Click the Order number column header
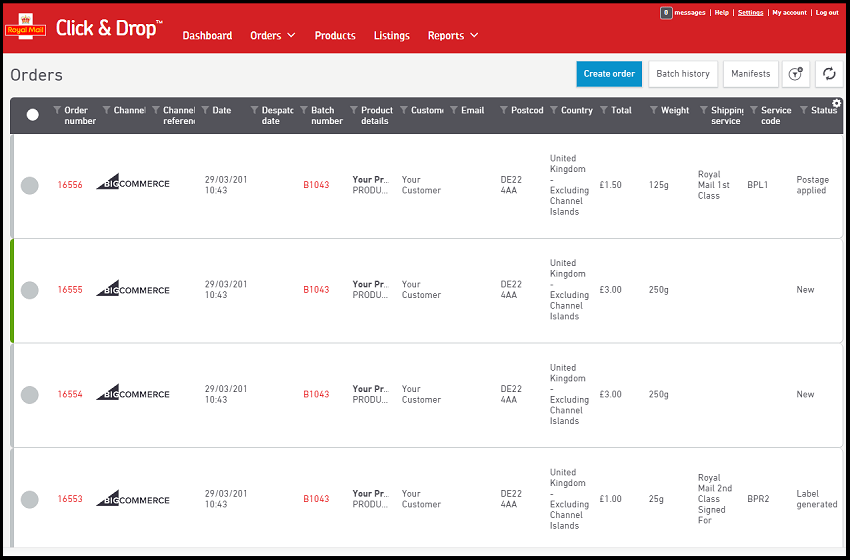 (x=80, y=115)
